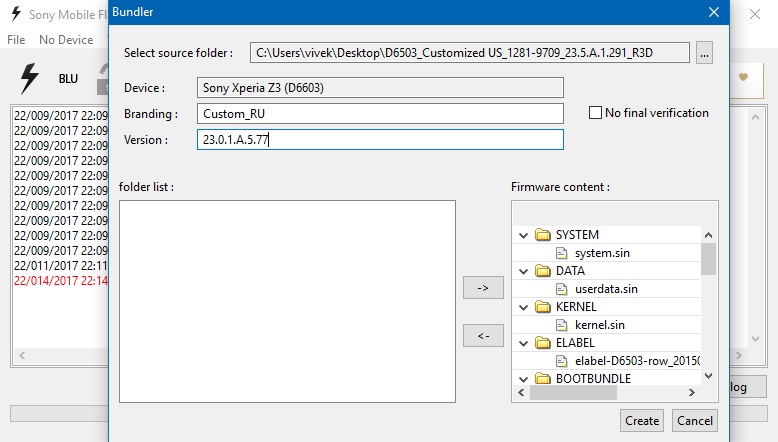Click firmware tree horizontal scrollbar thumb
Screen dimensions: 778x442
click(573, 392)
